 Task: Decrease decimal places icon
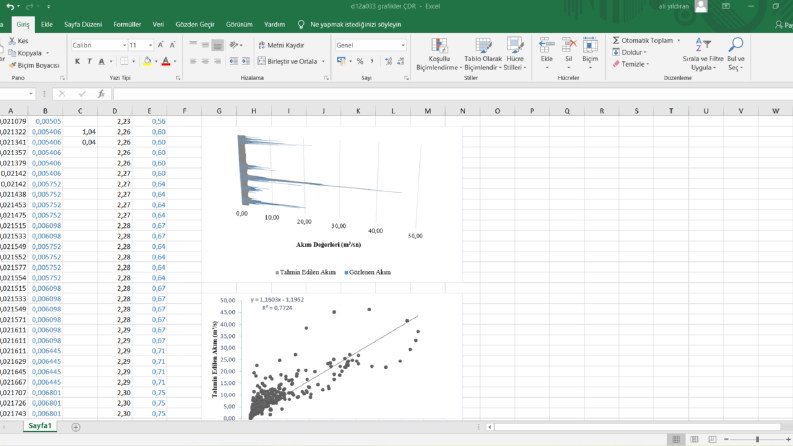[401, 61]
